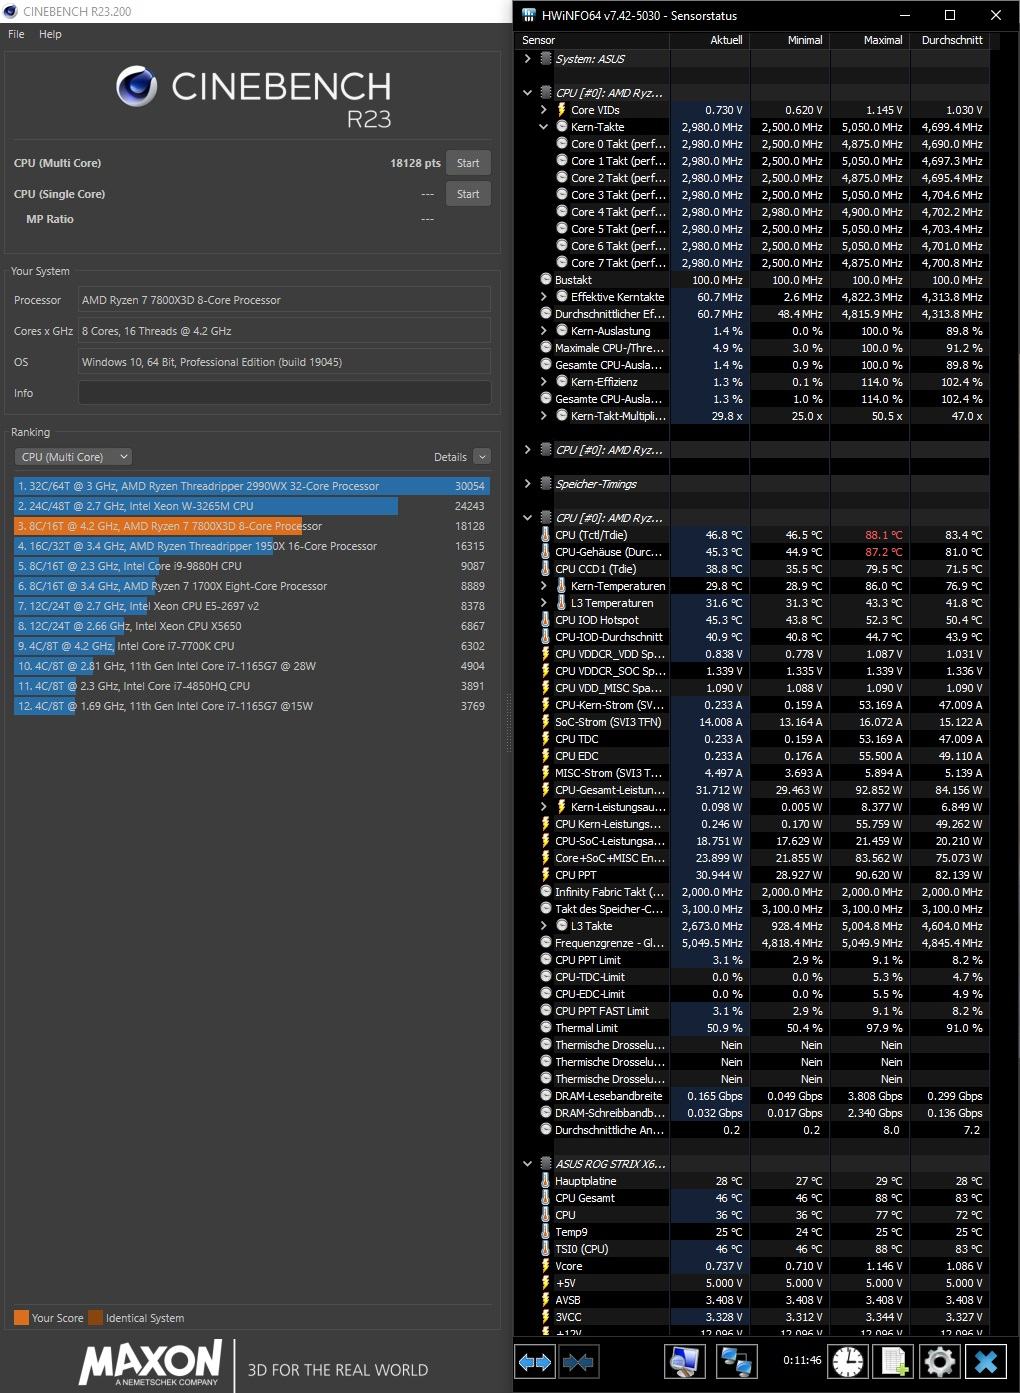Click the Speicher-Timings chip icon

coord(546,484)
